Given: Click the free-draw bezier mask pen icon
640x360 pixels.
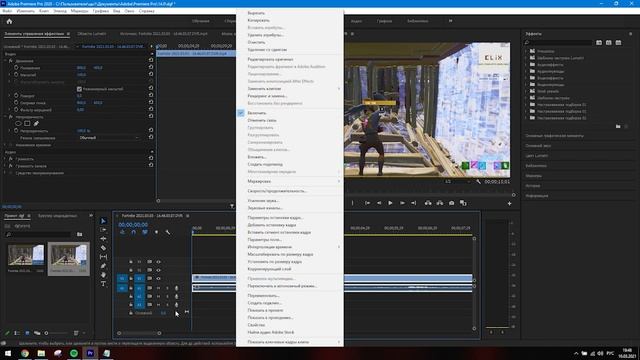Looking at the screenshot, I should tap(36, 123).
